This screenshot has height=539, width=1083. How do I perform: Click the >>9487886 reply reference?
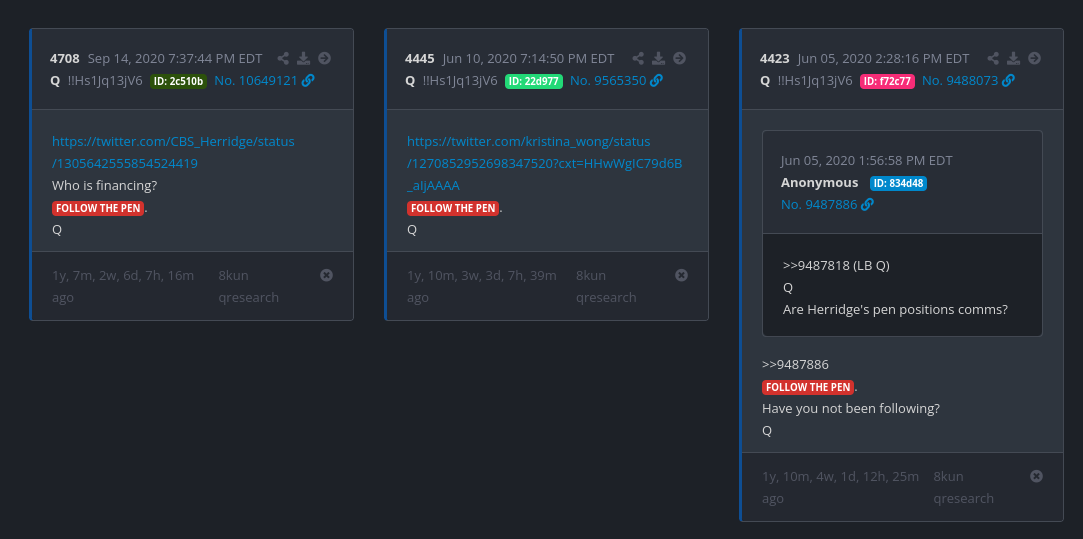click(x=795, y=364)
